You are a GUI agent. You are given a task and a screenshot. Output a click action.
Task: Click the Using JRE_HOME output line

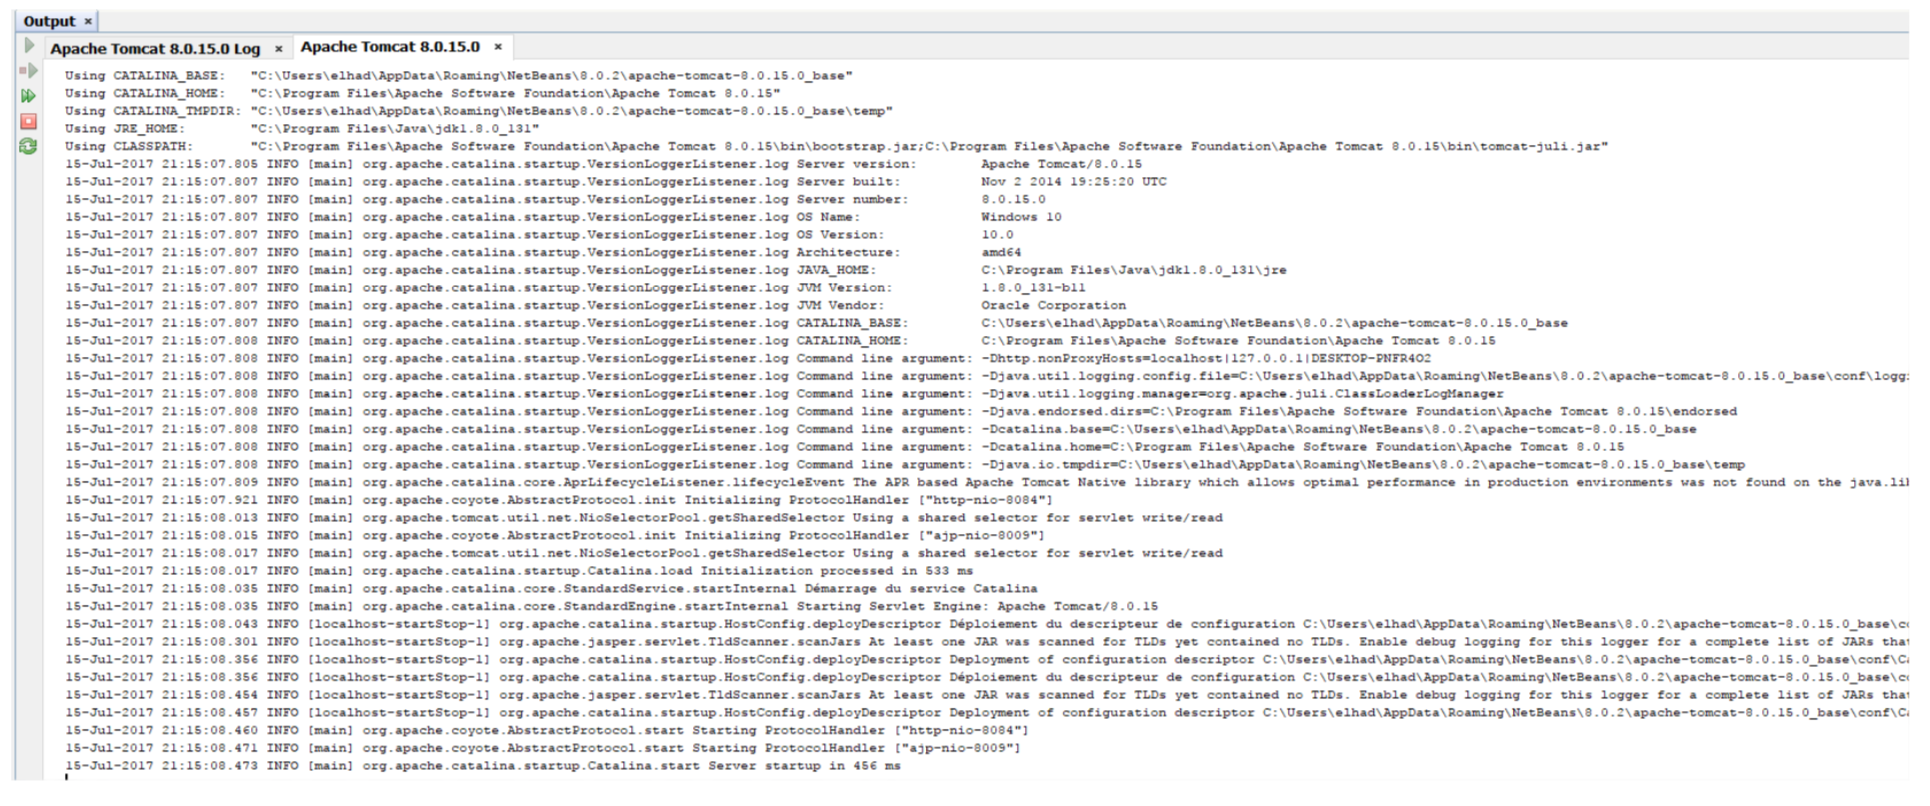click(x=300, y=129)
